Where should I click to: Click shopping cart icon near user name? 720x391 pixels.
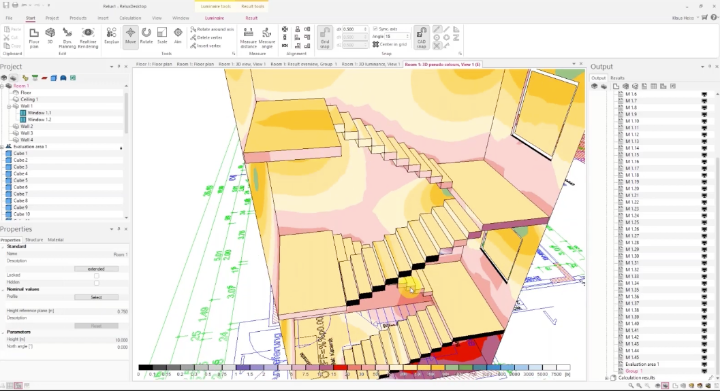704,18
